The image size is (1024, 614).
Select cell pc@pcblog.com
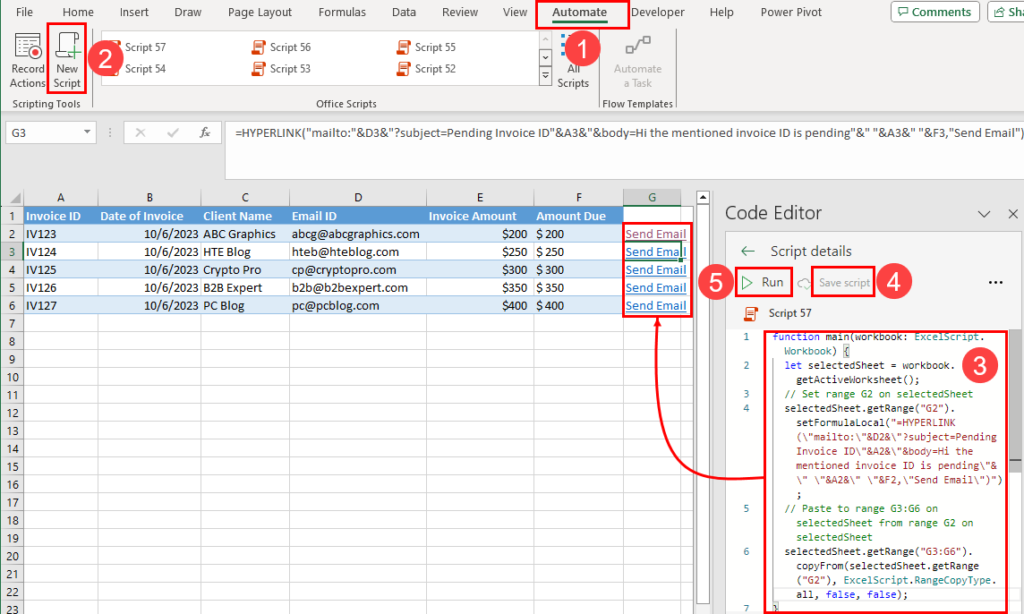(x=357, y=306)
